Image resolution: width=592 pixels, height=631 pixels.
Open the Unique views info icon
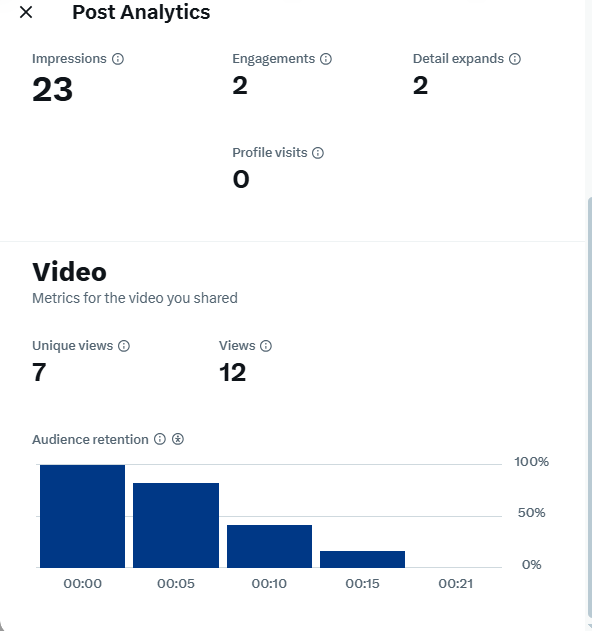(124, 346)
